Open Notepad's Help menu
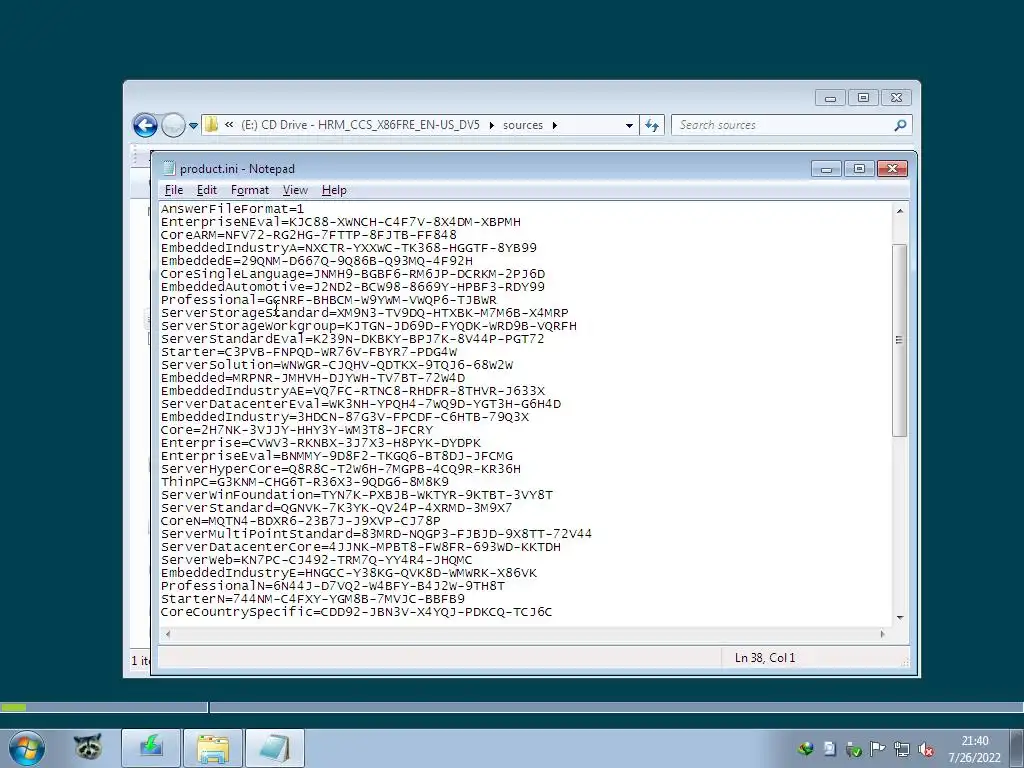Screen dimensions: 1024x768 click(334, 190)
